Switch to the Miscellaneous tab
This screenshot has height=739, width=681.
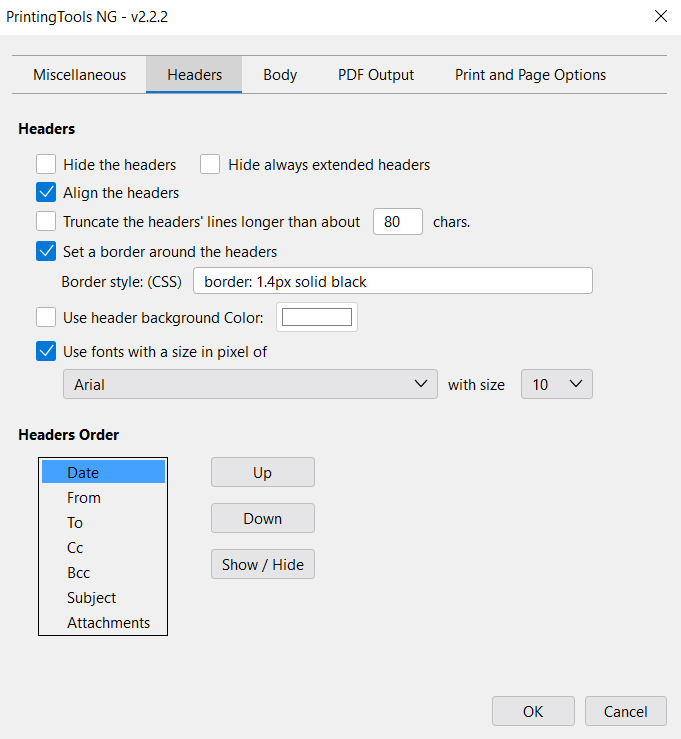[x=79, y=75]
